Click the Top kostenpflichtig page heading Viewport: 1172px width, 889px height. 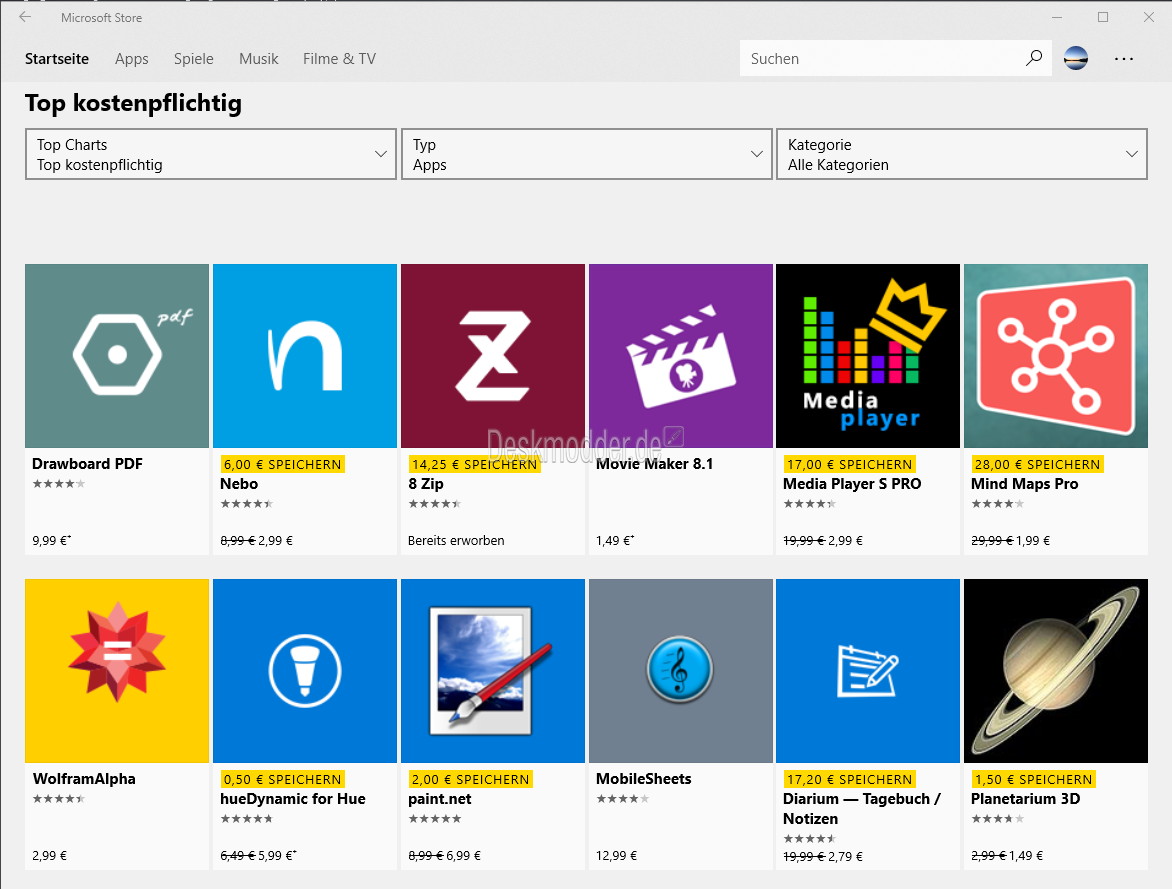point(133,103)
